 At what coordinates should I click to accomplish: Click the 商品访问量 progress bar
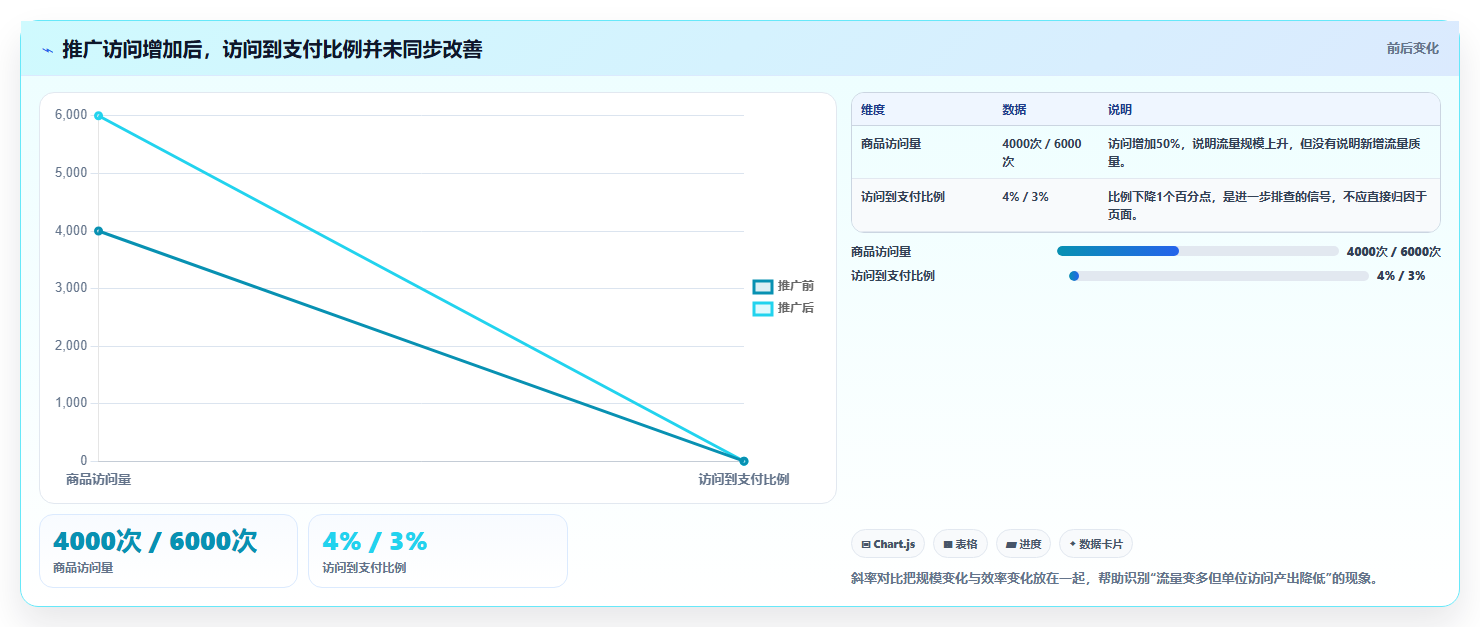click(1197, 251)
